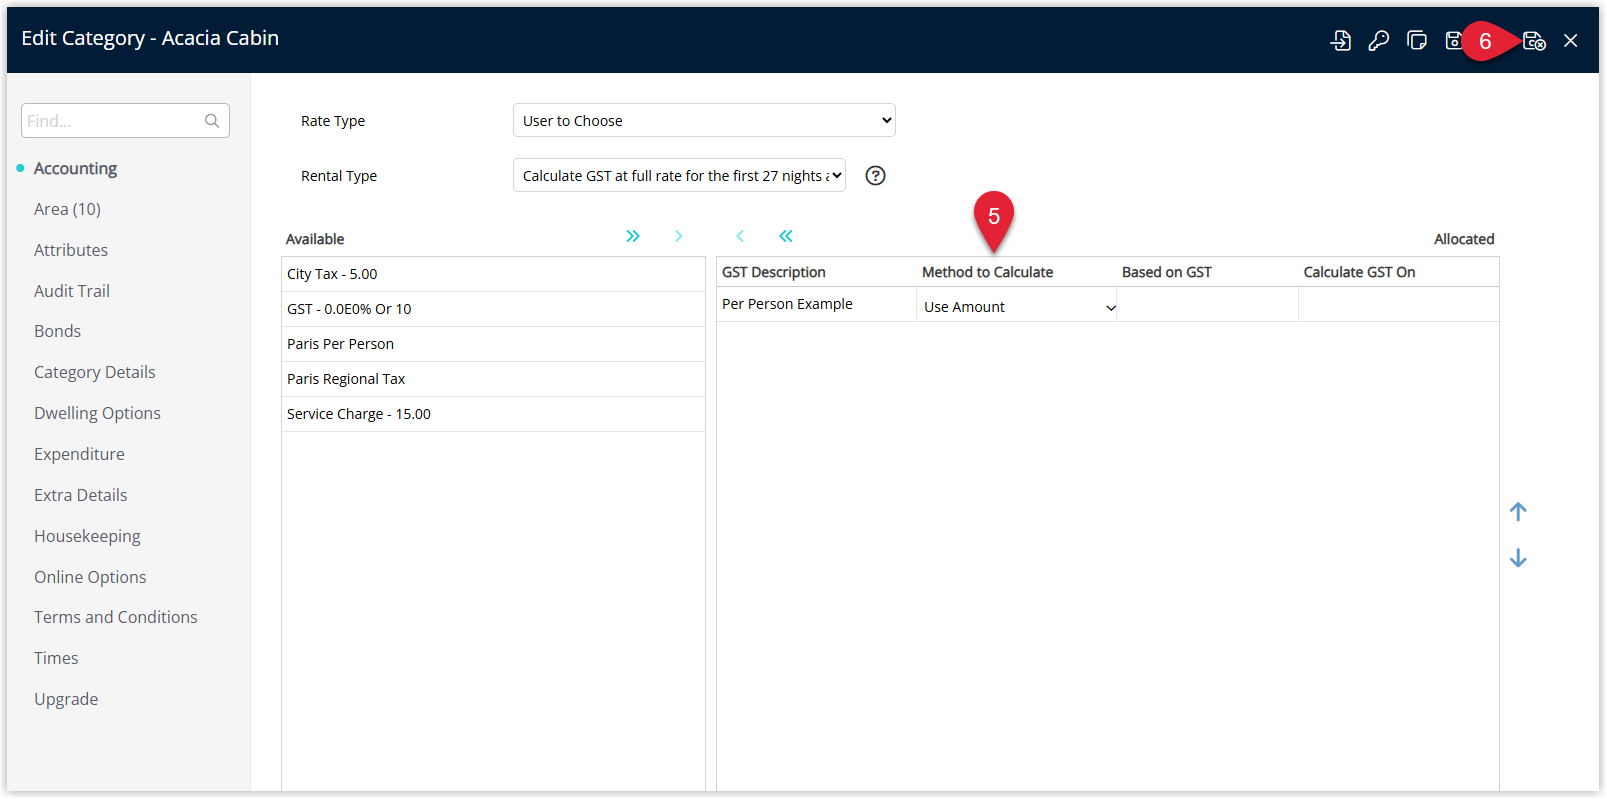Select Paris Regional Tax row

[x=493, y=379]
